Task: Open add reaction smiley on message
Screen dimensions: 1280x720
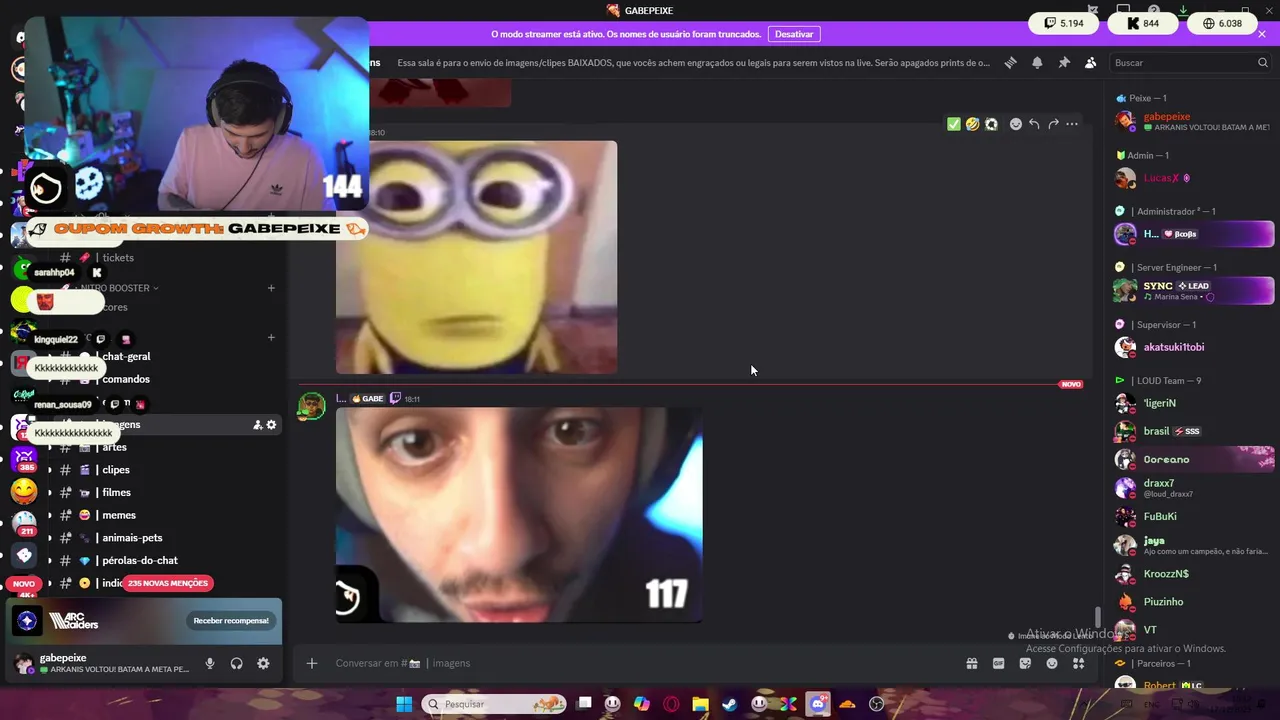Action: 1016,124
